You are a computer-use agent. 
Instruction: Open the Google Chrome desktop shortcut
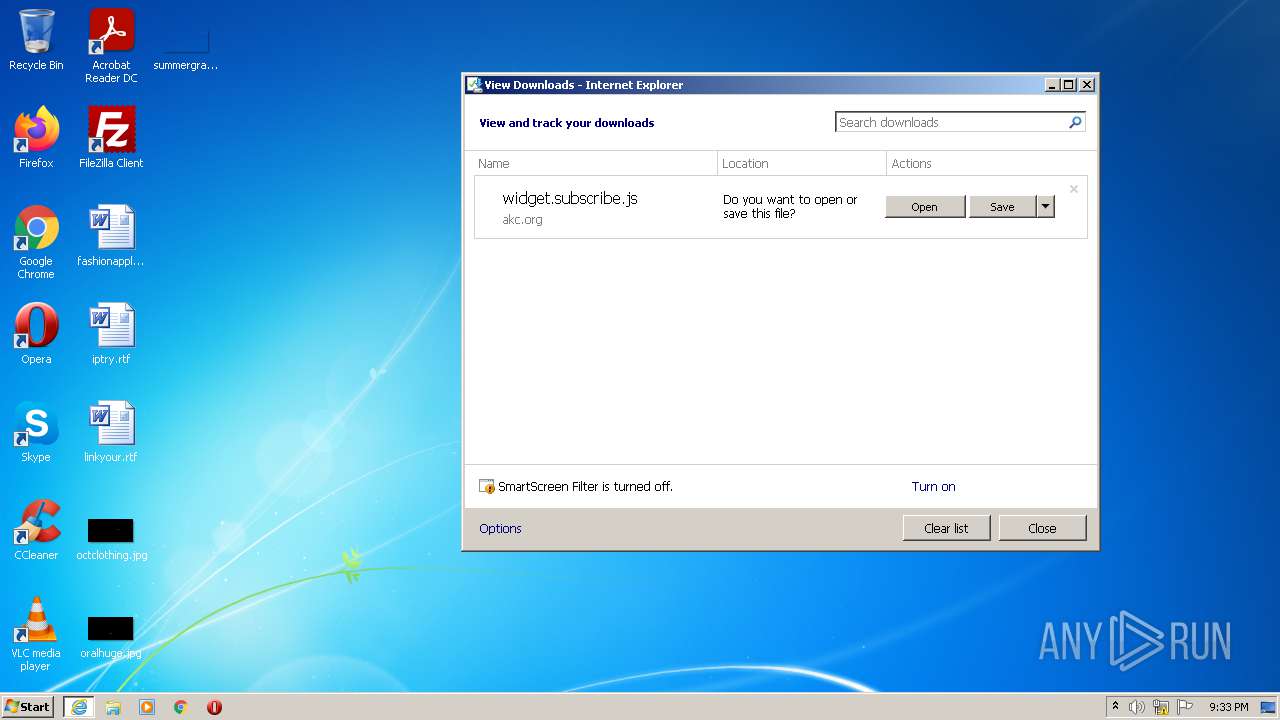point(36,242)
